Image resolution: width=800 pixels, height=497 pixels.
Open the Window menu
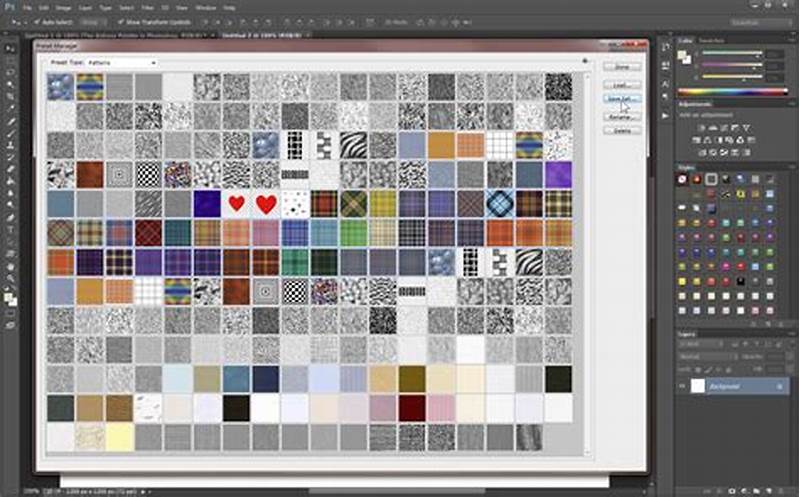pyautogui.click(x=206, y=8)
